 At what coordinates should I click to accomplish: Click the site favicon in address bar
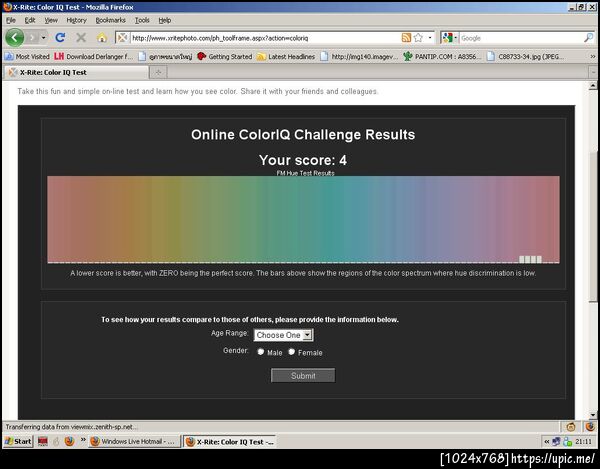(122, 37)
